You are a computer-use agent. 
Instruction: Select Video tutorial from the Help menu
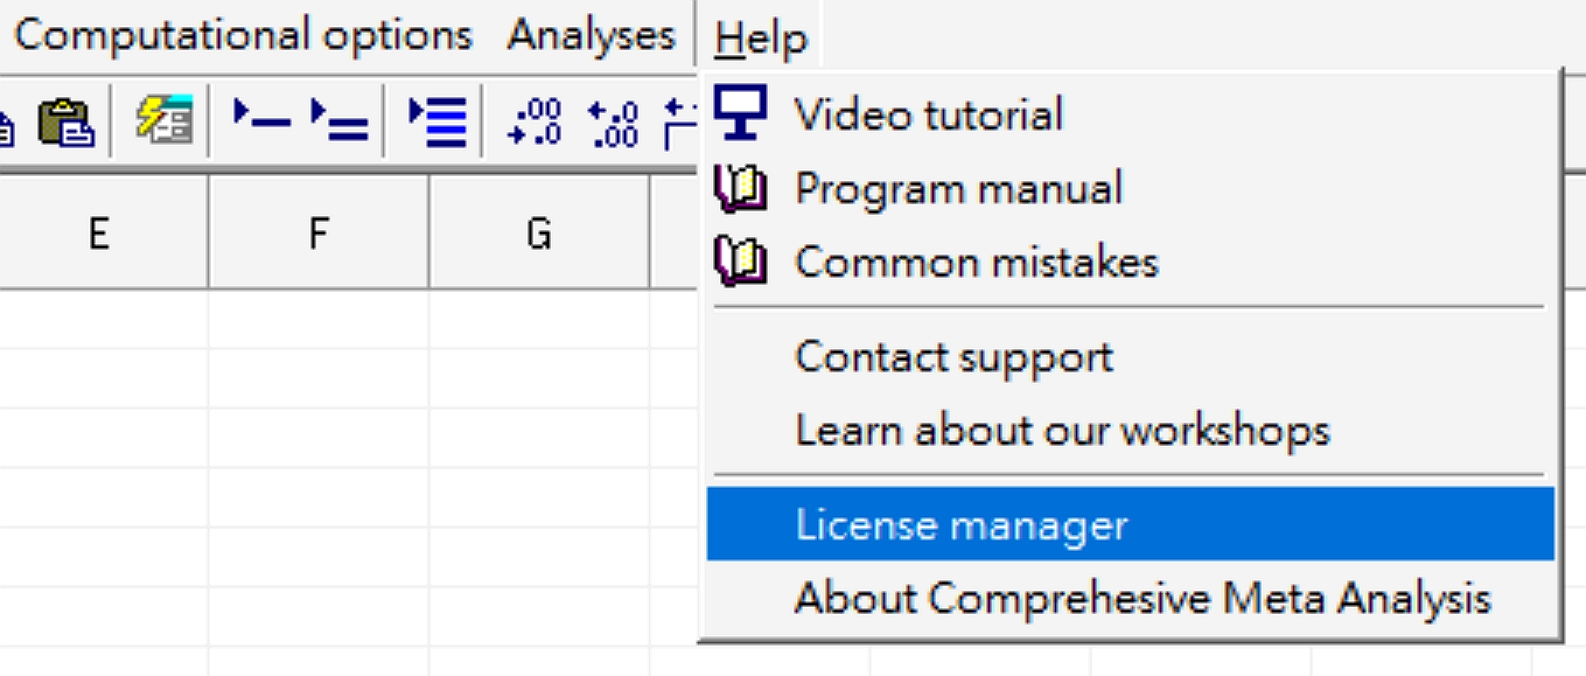pyautogui.click(x=928, y=114)
